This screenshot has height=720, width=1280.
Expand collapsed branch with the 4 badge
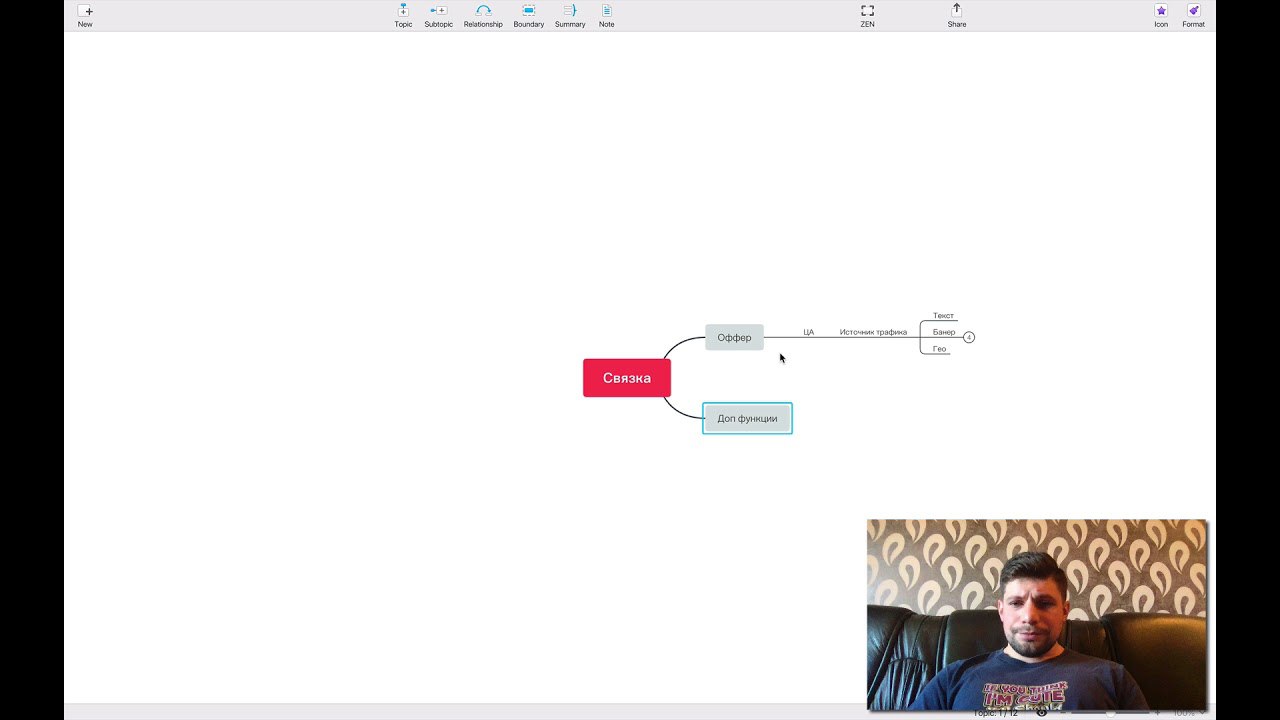pos(969,337)
